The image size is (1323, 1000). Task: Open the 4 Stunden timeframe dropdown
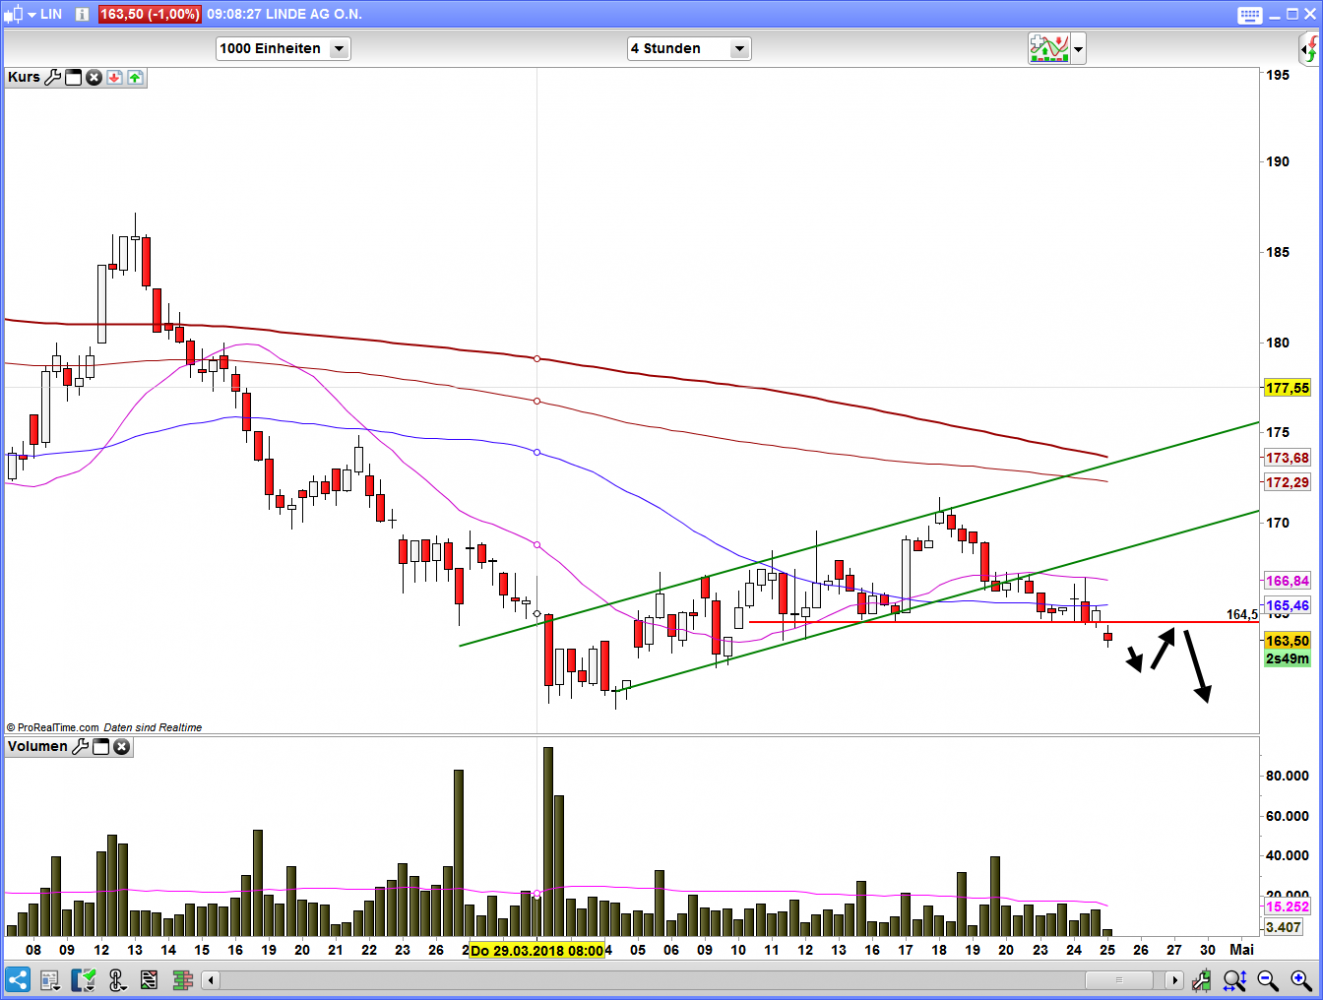739,48
